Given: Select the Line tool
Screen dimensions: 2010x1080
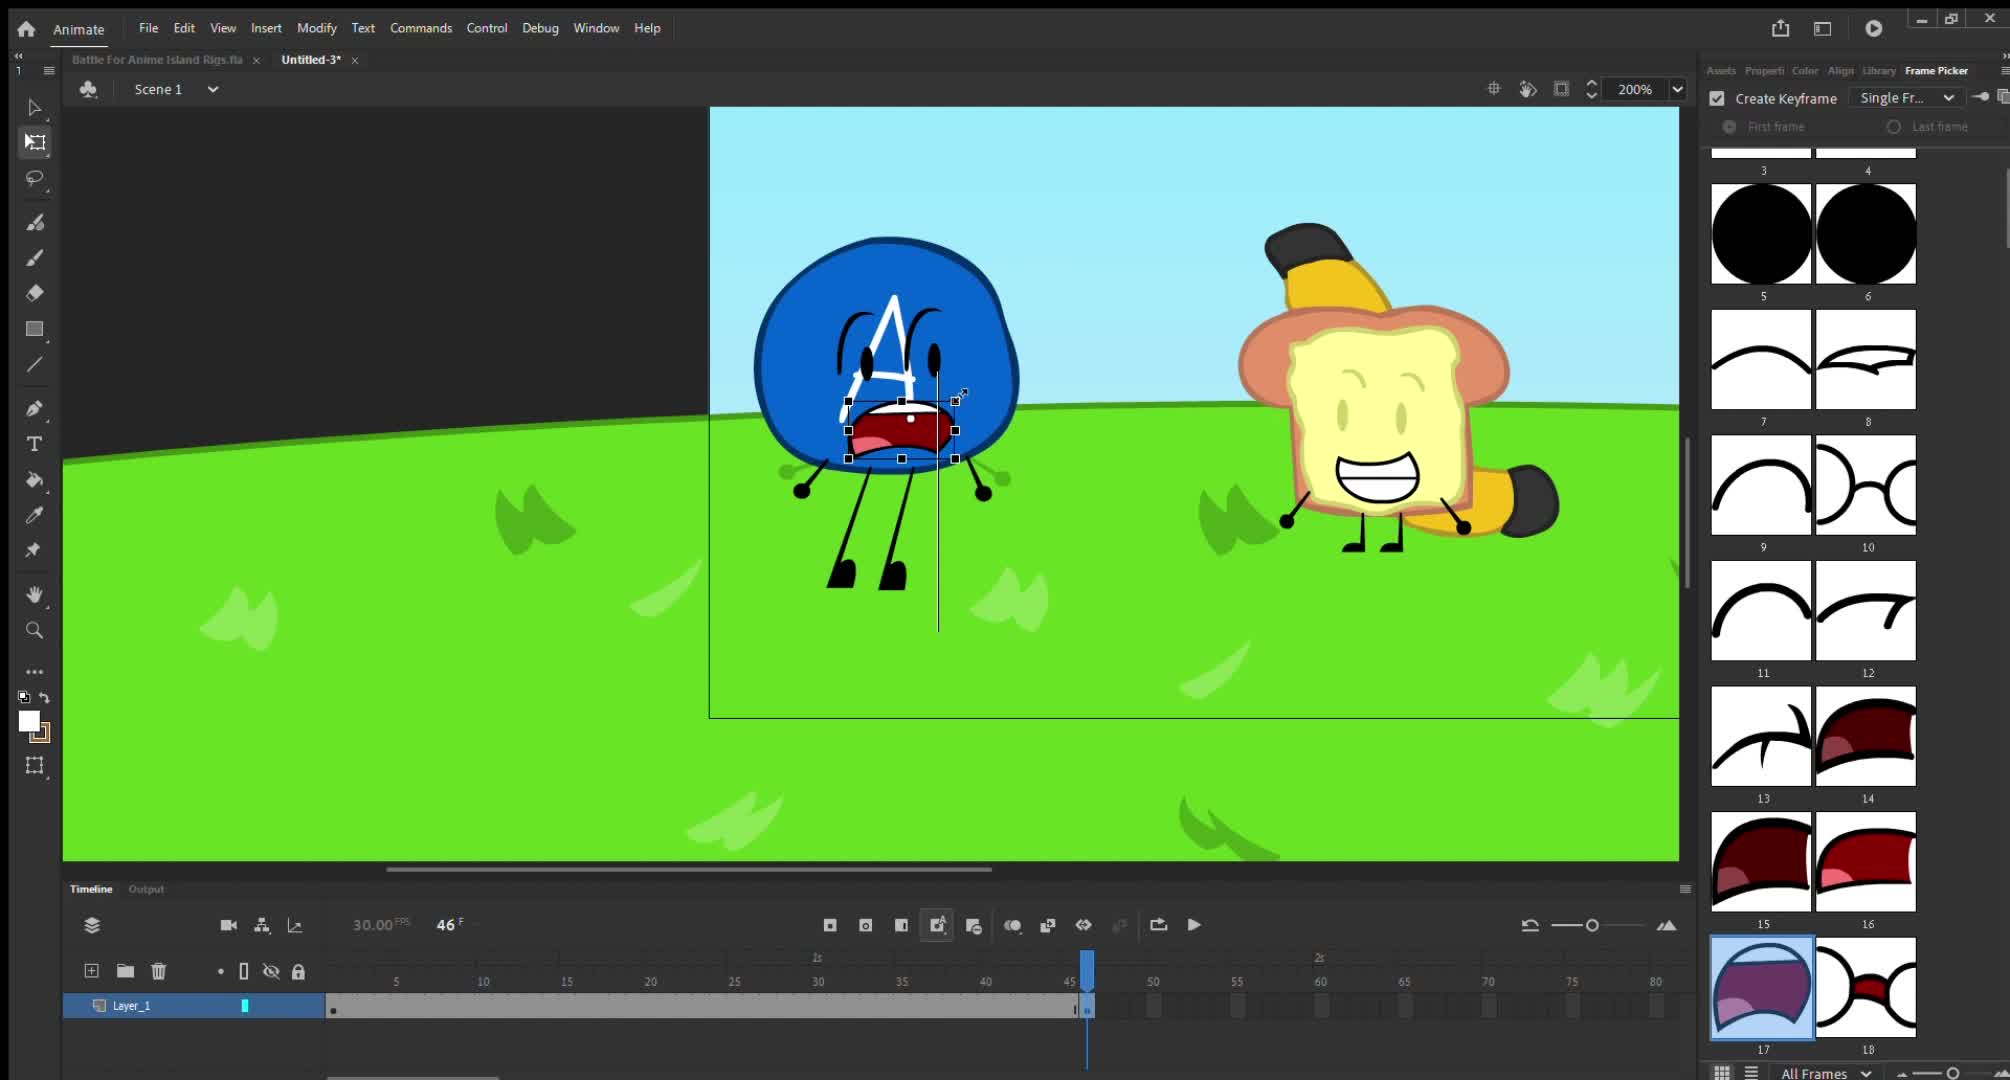Looking at the screenshot, I should click(x=34, y=365).
